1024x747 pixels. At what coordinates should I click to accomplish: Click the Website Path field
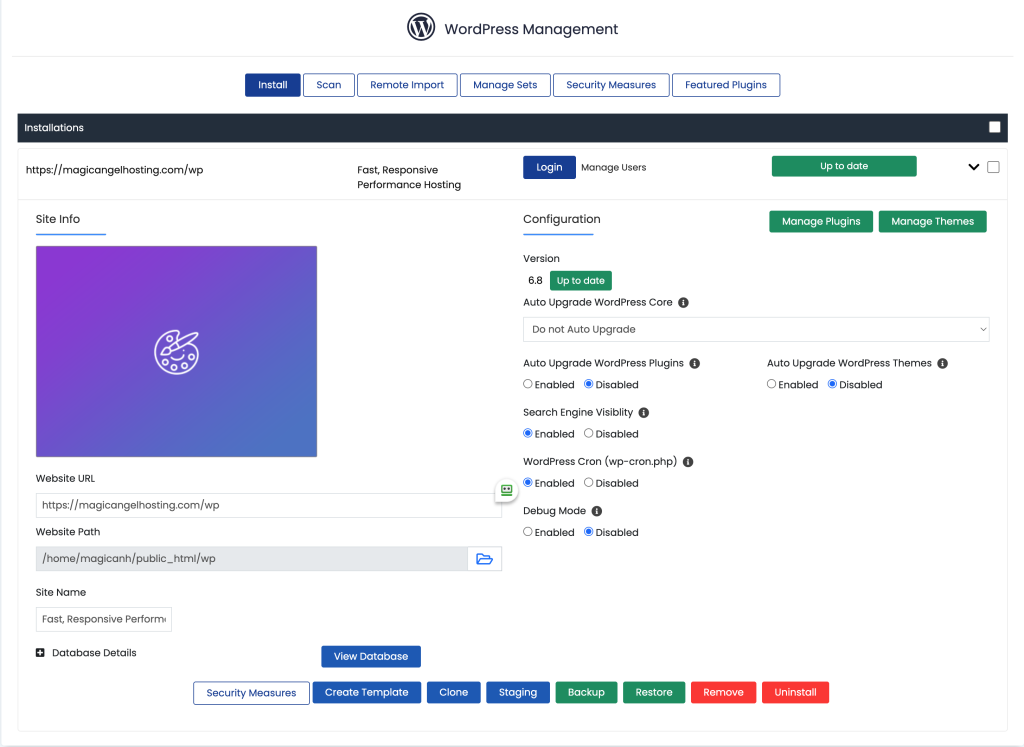pos(252,559)
